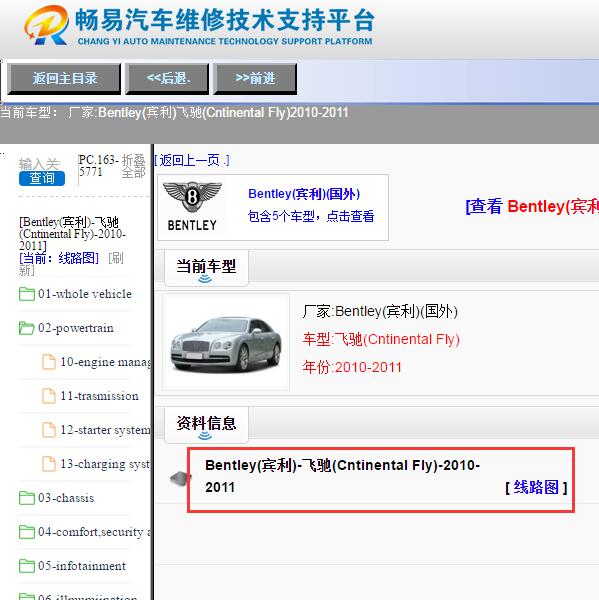The image size is (599, 600).
Task: Expand the 01-whole vehicle tree item
Action: [85, 294]
